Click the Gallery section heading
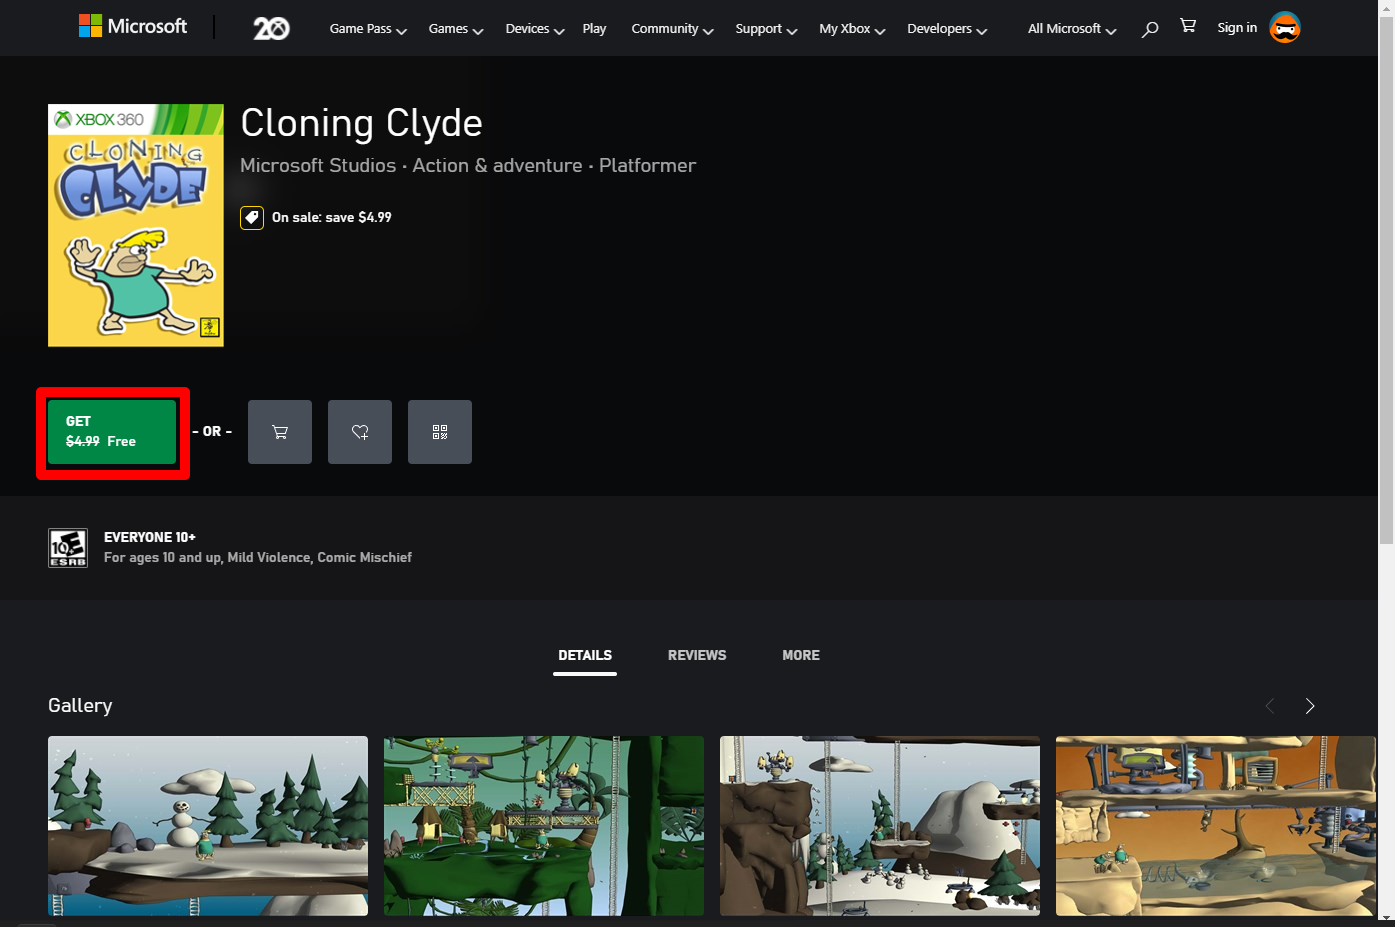The image size is (1395, 927). (80, 706)
